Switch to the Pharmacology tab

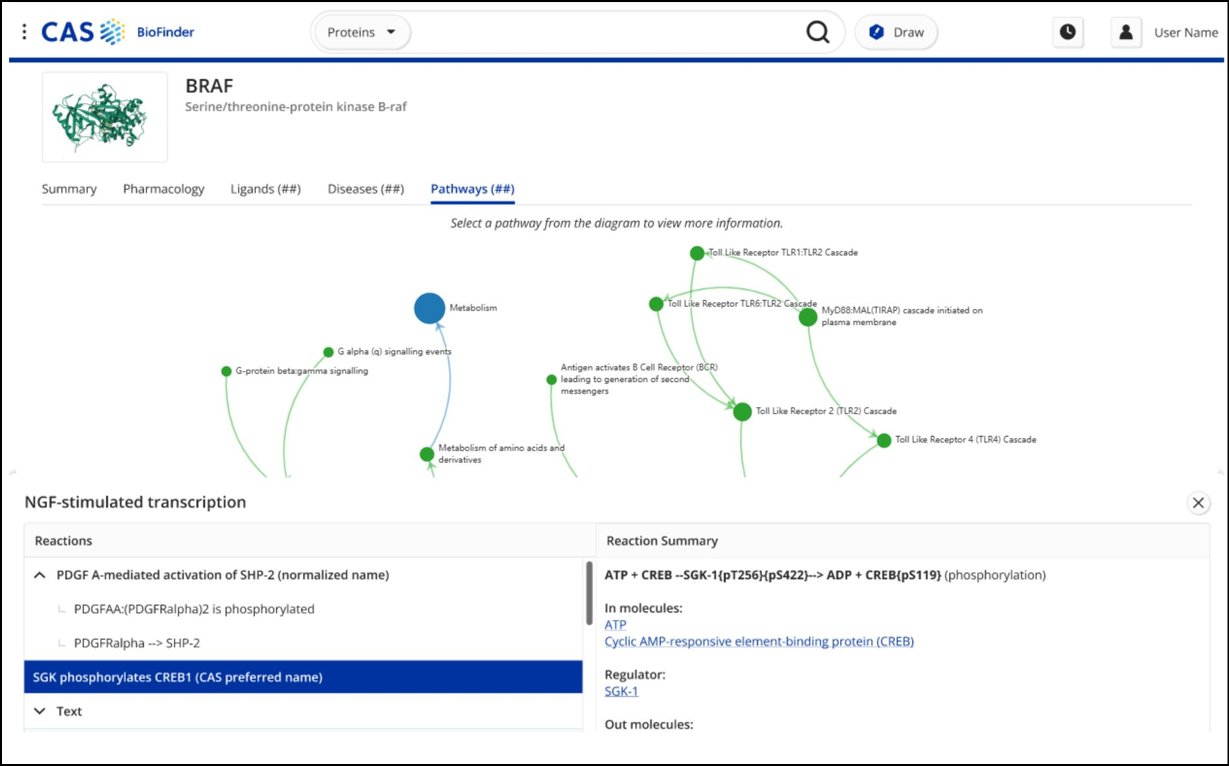point(163,189)
